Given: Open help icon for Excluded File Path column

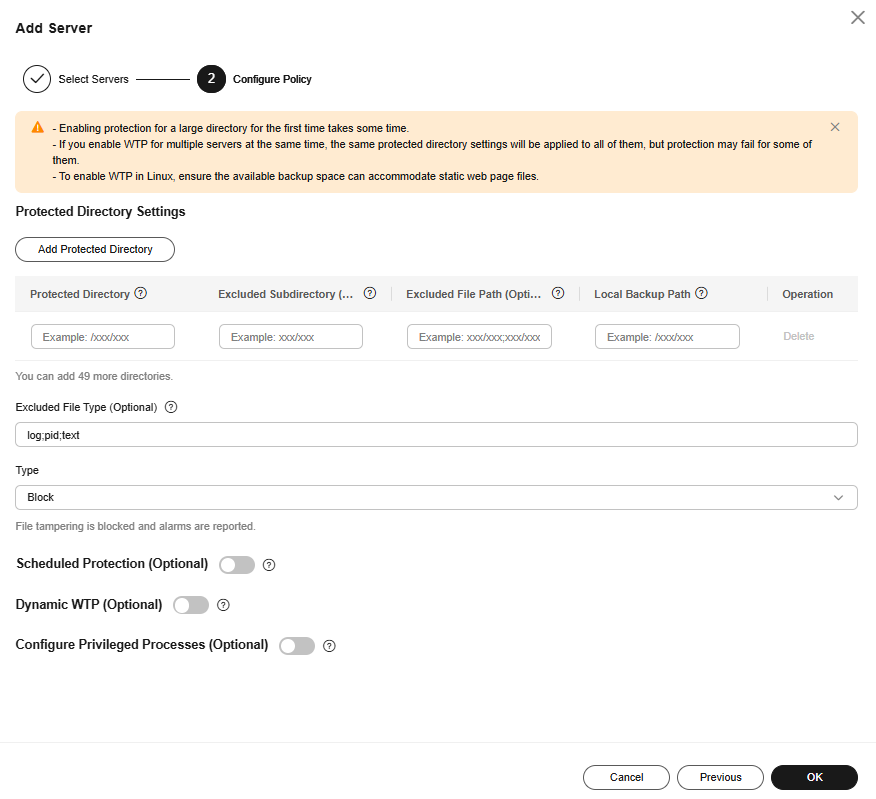Looking at the screenshot, I should [x=558, y=293].
